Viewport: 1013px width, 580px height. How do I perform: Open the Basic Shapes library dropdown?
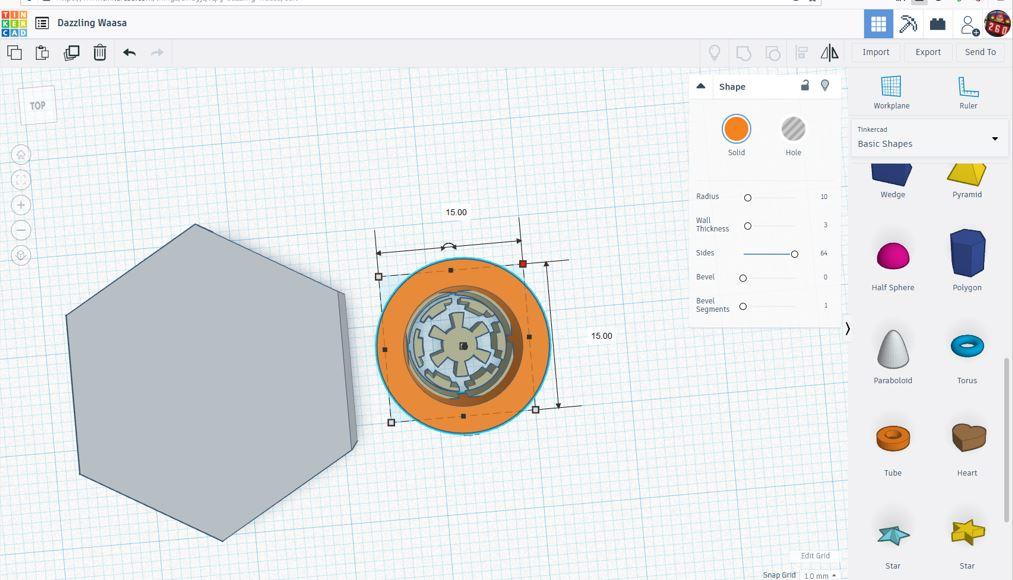[929, 138]
